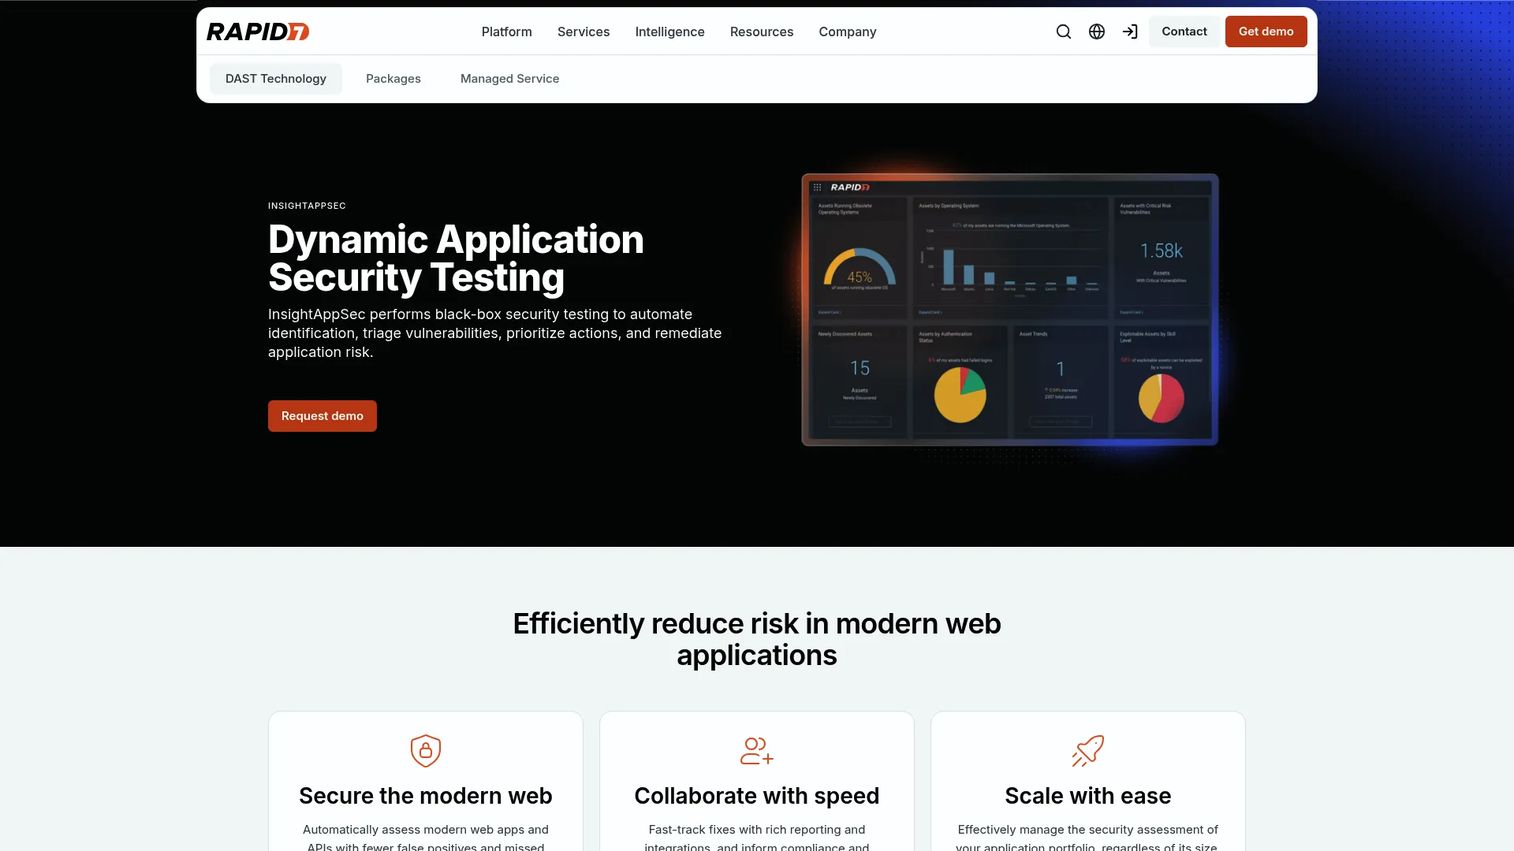Click the rocket icon above Scale with ease
1514x851 pixels.
[x=1088, y=751]
